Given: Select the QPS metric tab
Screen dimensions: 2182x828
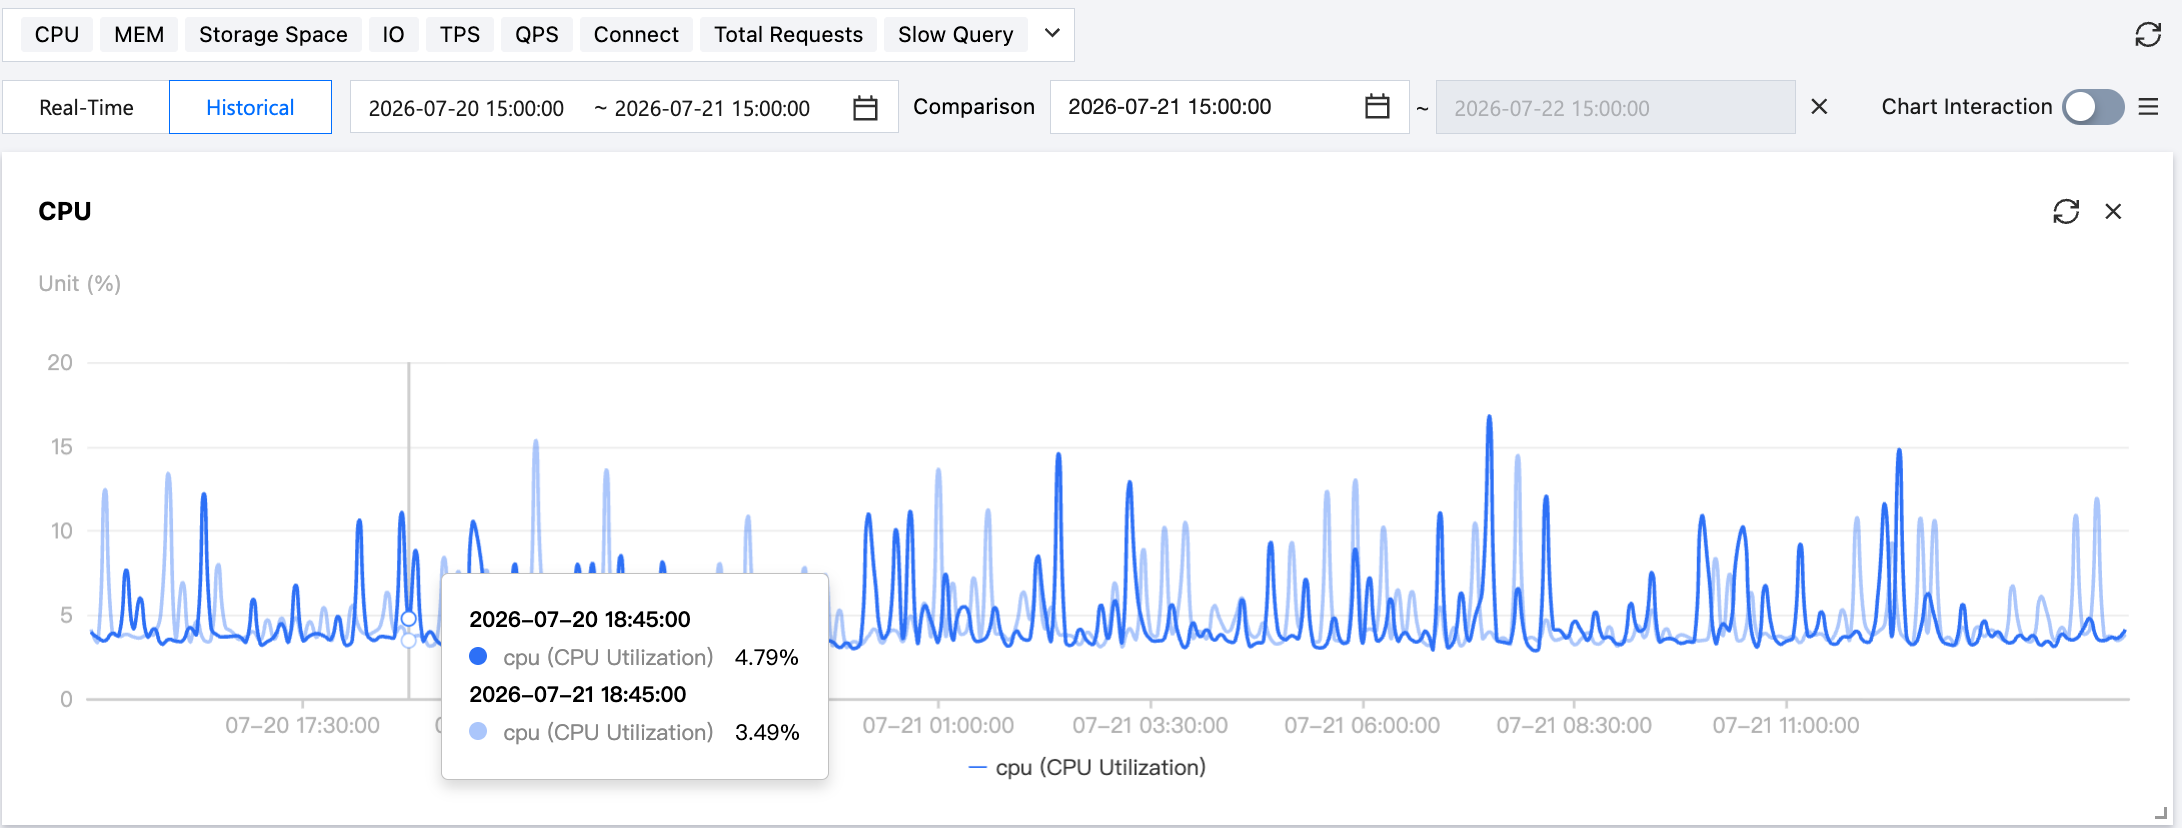Looking at the screenshot, I should 537,35.
